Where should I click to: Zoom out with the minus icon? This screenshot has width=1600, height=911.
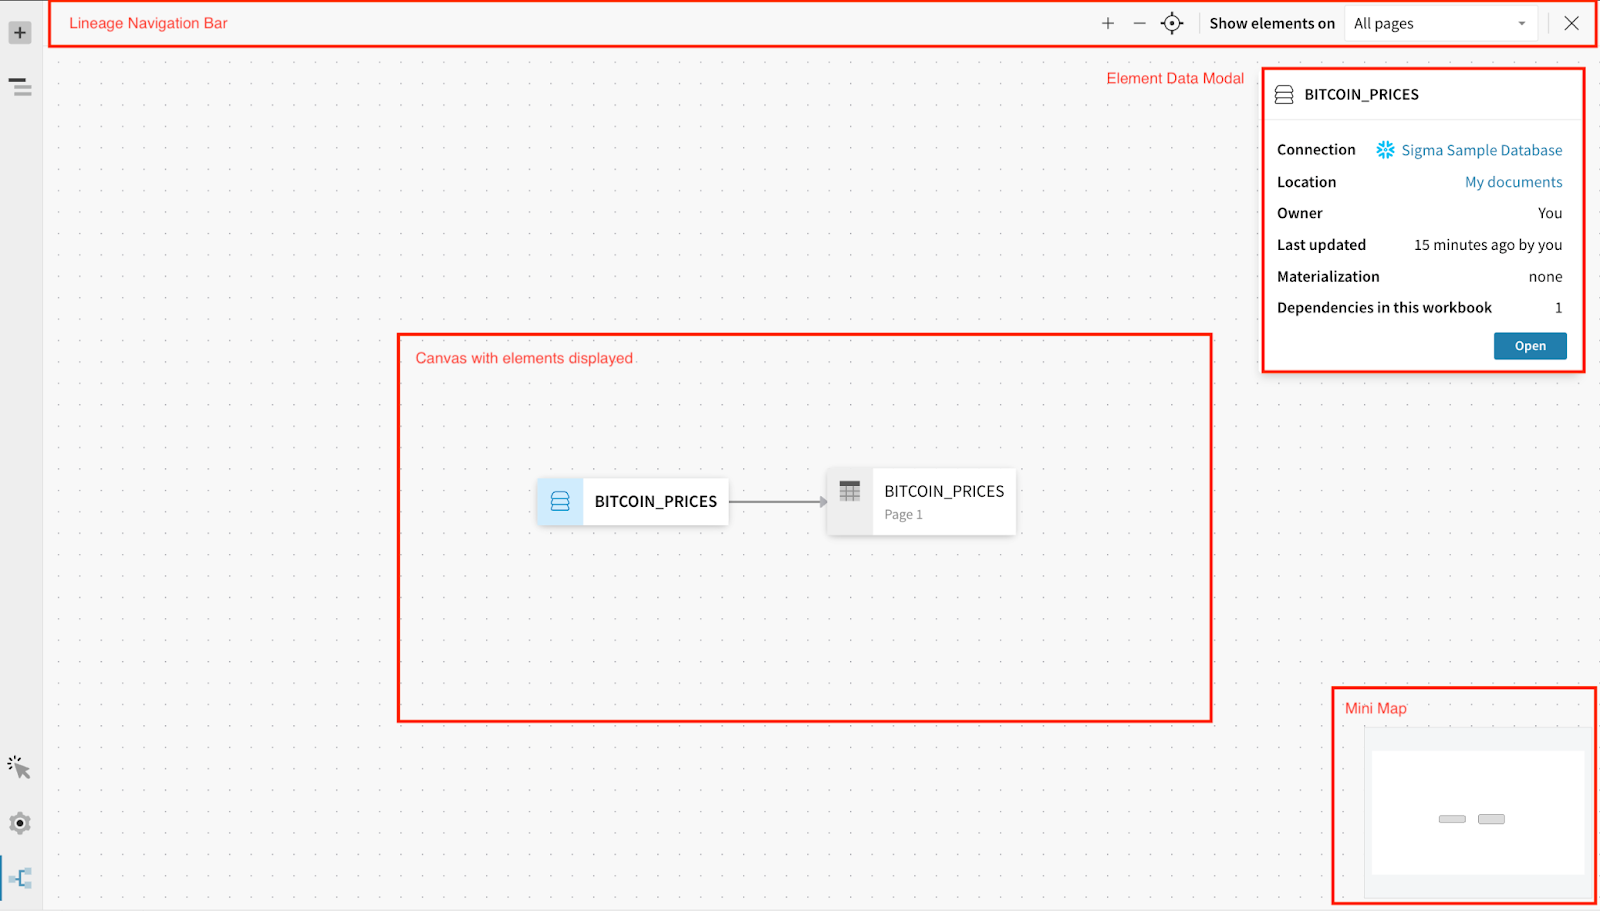tap(1139, 23)
